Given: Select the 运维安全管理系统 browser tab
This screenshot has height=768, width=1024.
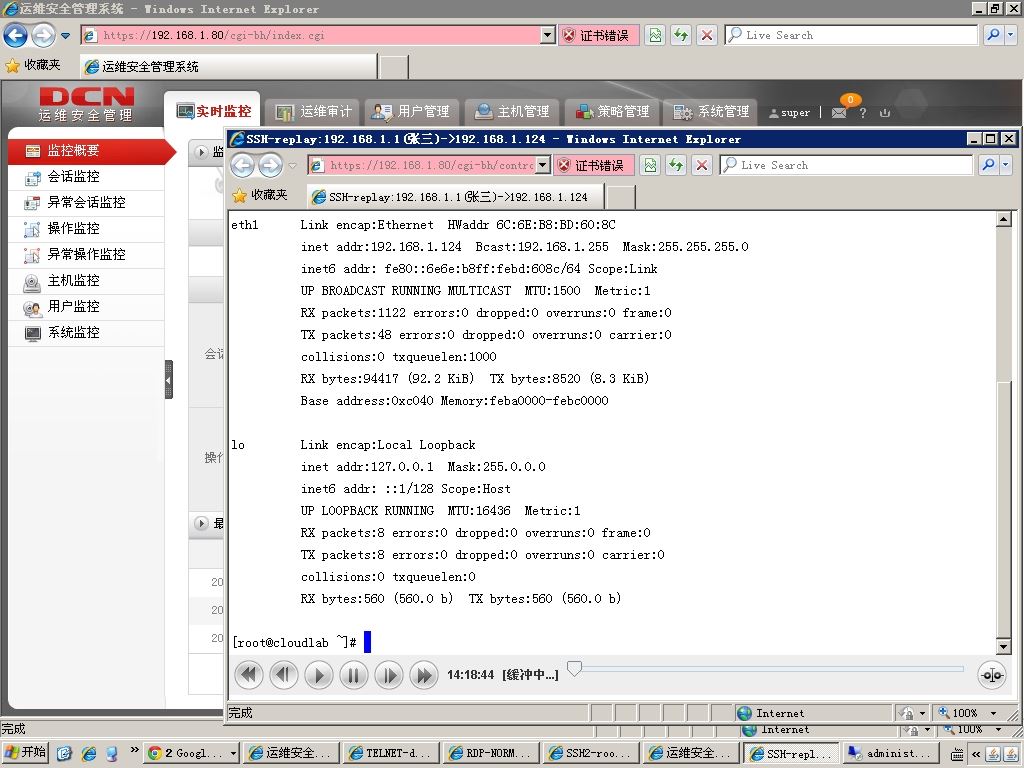Looking at the screenshot, I should [229, 67].
